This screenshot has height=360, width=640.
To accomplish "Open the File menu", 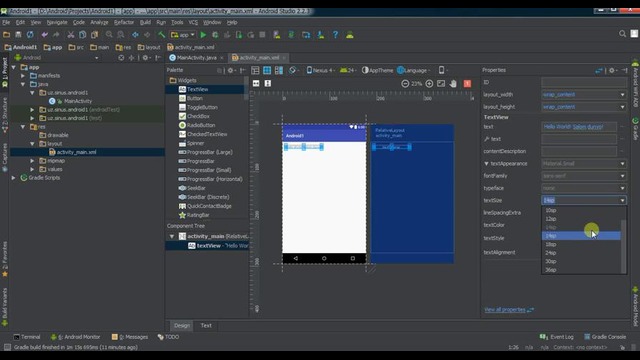I will [6, 22].
